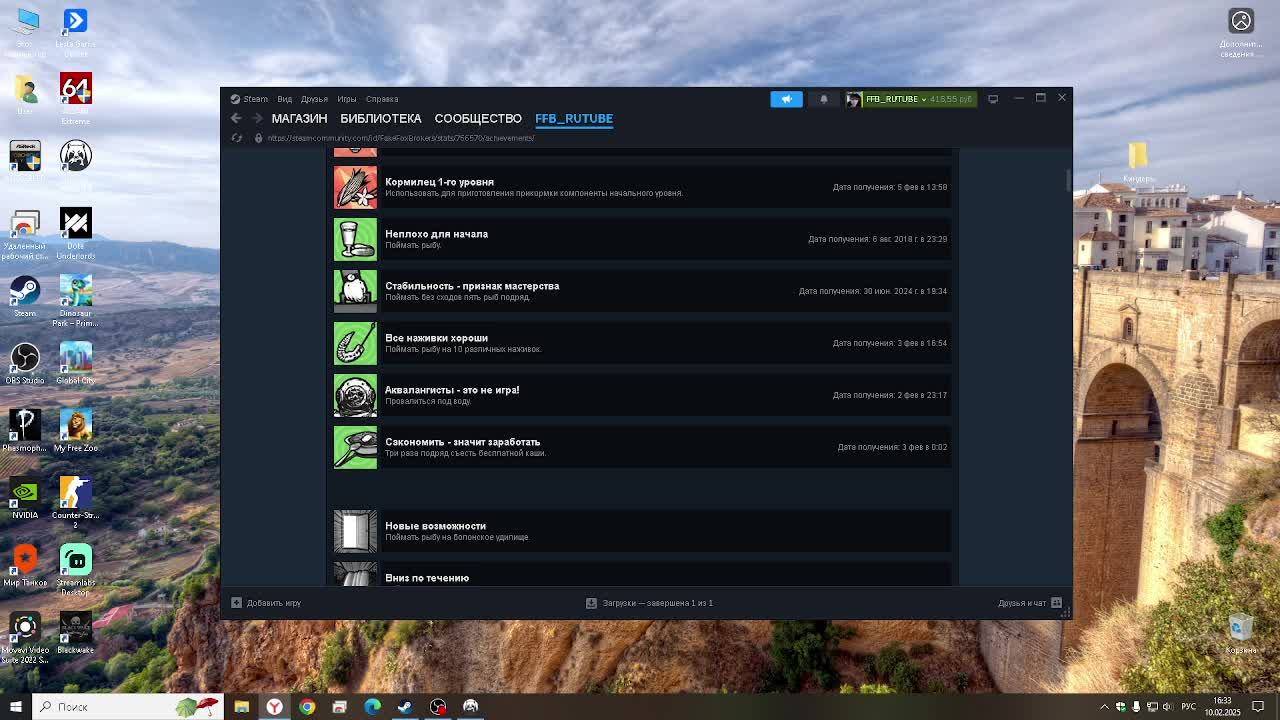The height and width of the screenshot is (720, 1280).
Task: Open the Корзина recycle bin
Action: (1240, 632)
